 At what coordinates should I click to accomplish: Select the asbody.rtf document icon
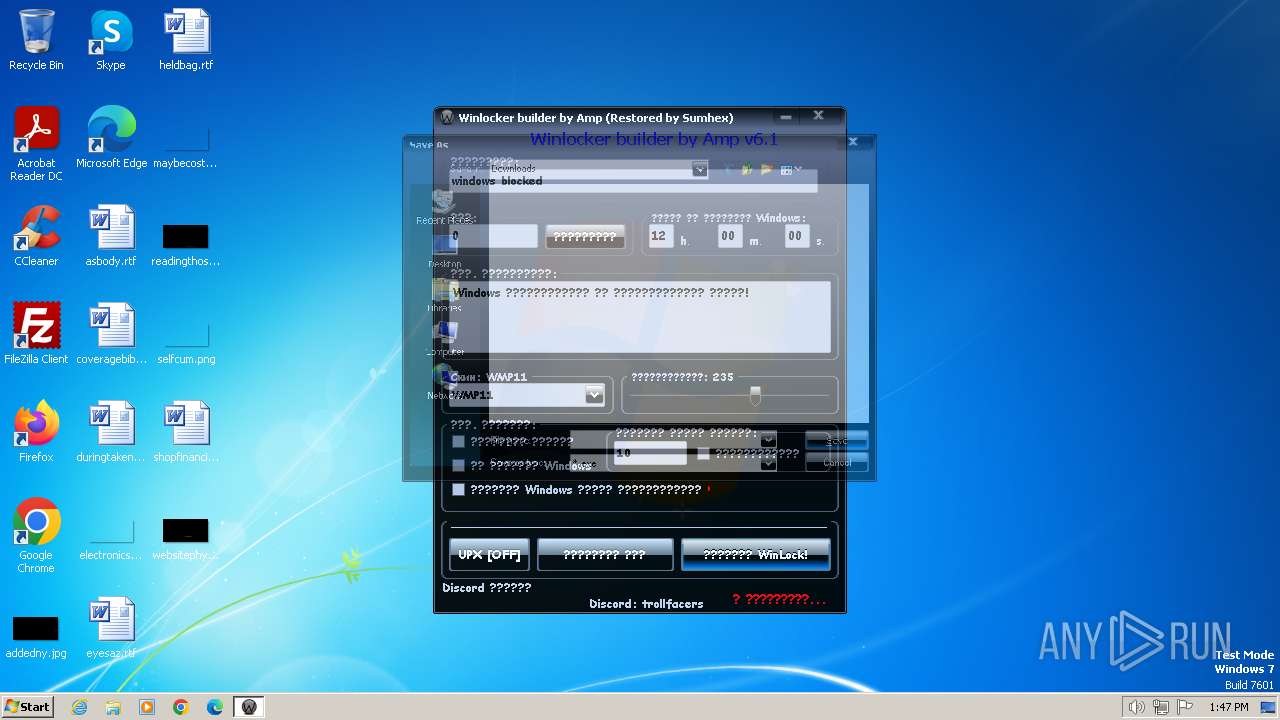coord(111,236)
